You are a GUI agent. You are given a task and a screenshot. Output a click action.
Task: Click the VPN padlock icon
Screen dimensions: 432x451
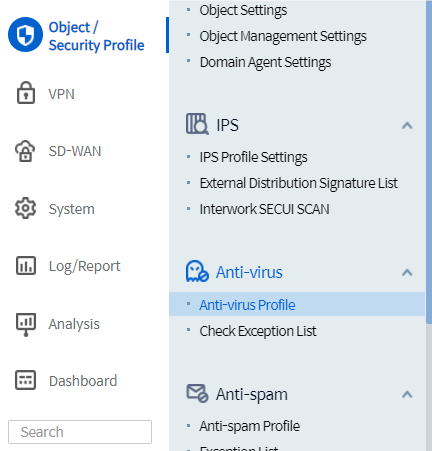26,93
